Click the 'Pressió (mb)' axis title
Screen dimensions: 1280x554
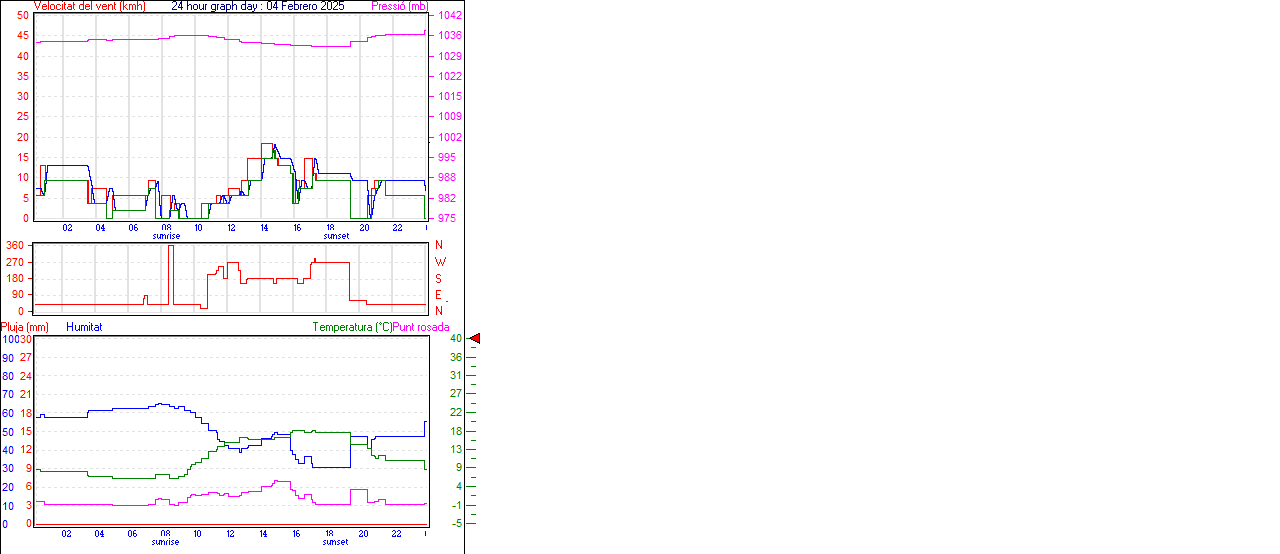tap(400, 6)
